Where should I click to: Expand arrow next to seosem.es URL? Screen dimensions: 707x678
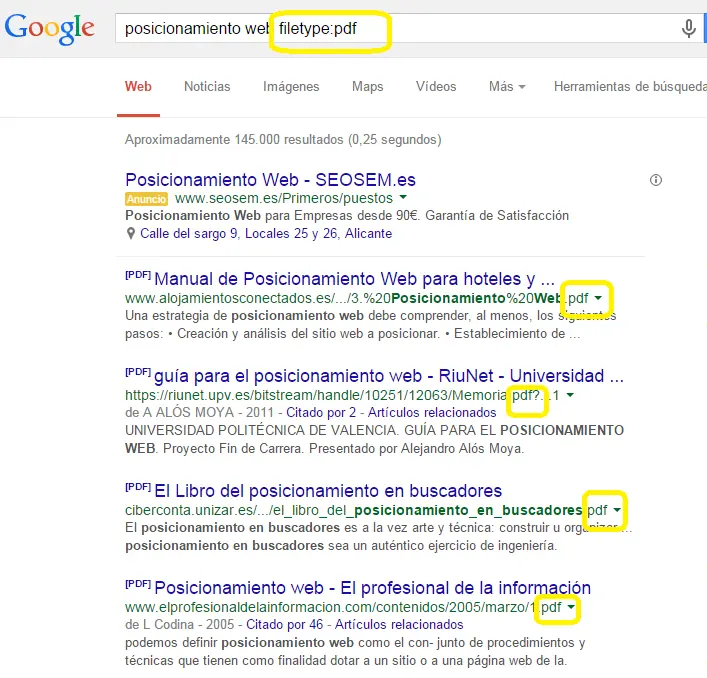pyautogui.click(x=403, y=197)
